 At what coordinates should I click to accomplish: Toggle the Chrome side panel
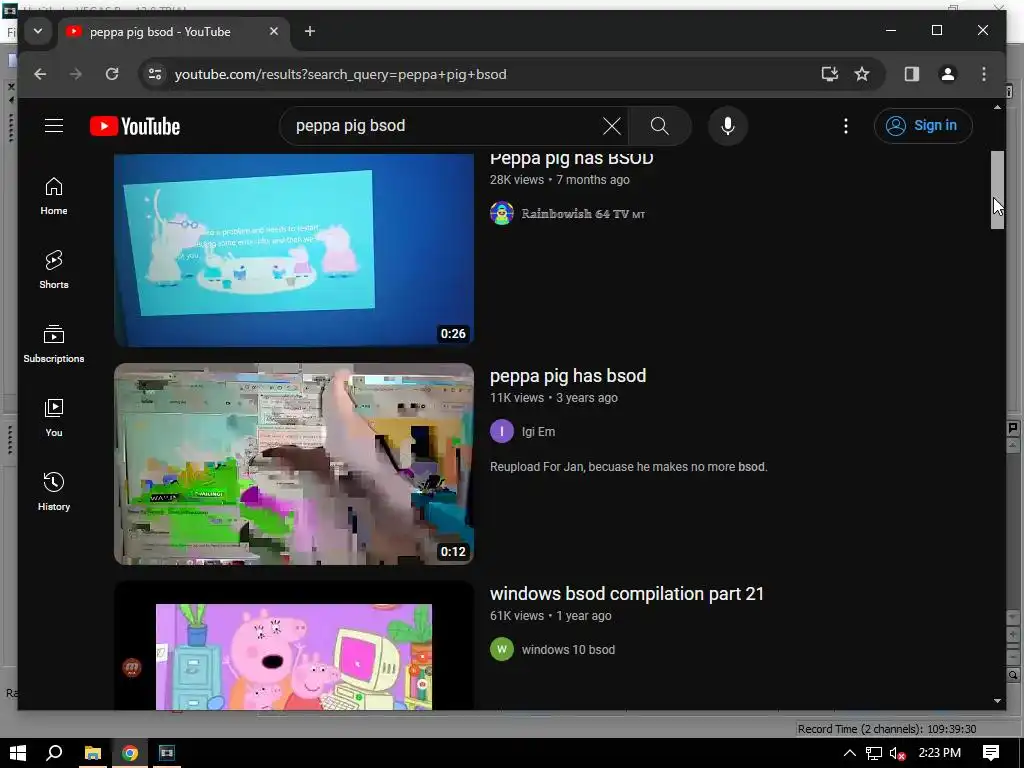click(x=912, y=74)
